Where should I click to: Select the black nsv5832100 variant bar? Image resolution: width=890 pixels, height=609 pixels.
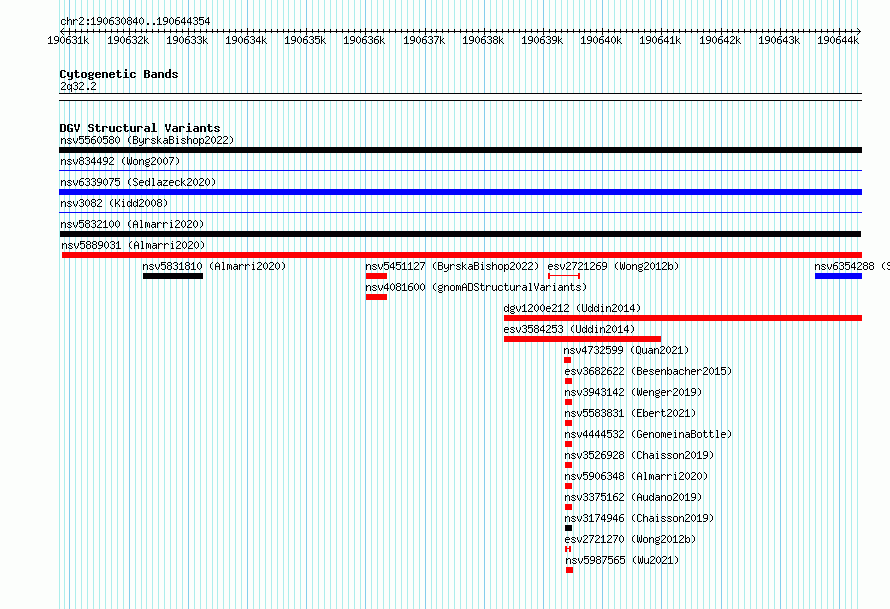460,234
